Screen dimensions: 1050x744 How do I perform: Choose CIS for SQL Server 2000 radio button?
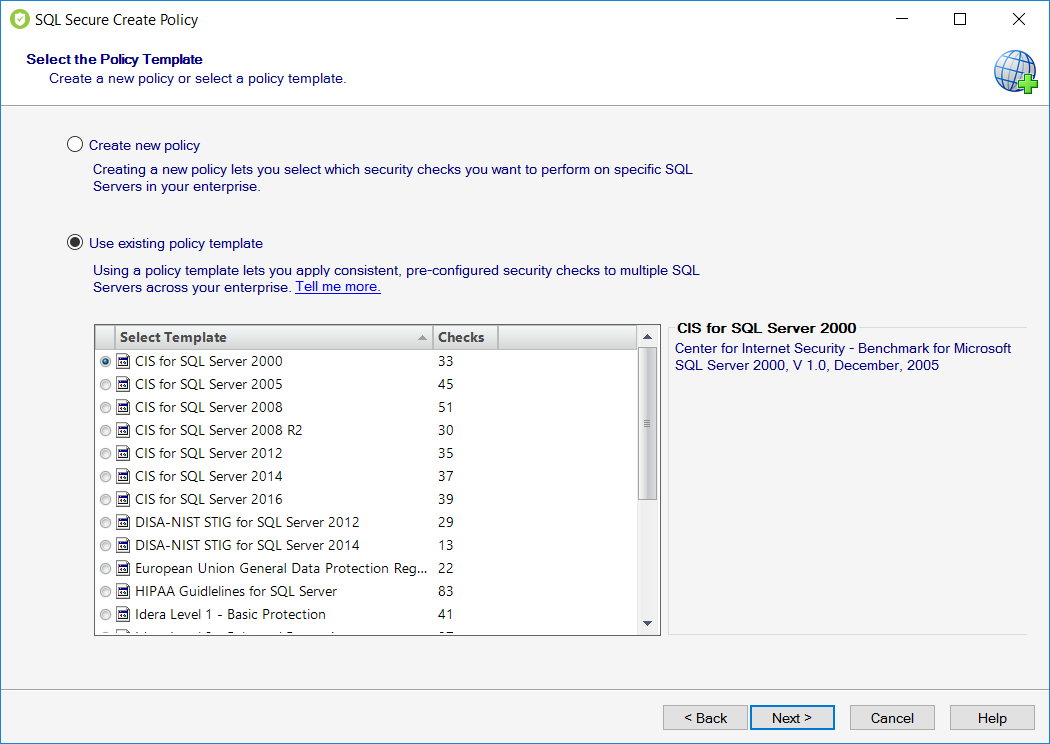[x=105, y=362]
